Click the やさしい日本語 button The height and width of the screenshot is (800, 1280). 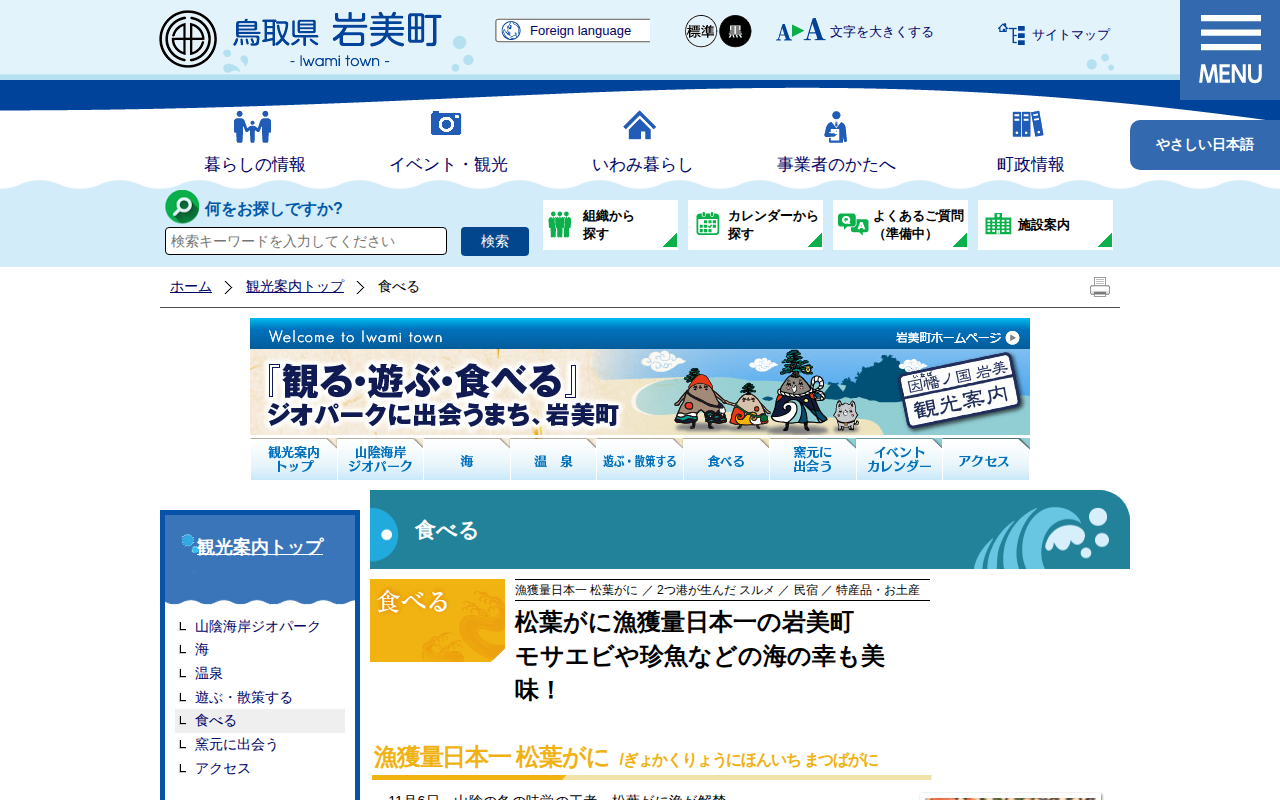pyautogui.click(x=1205, y=145)
